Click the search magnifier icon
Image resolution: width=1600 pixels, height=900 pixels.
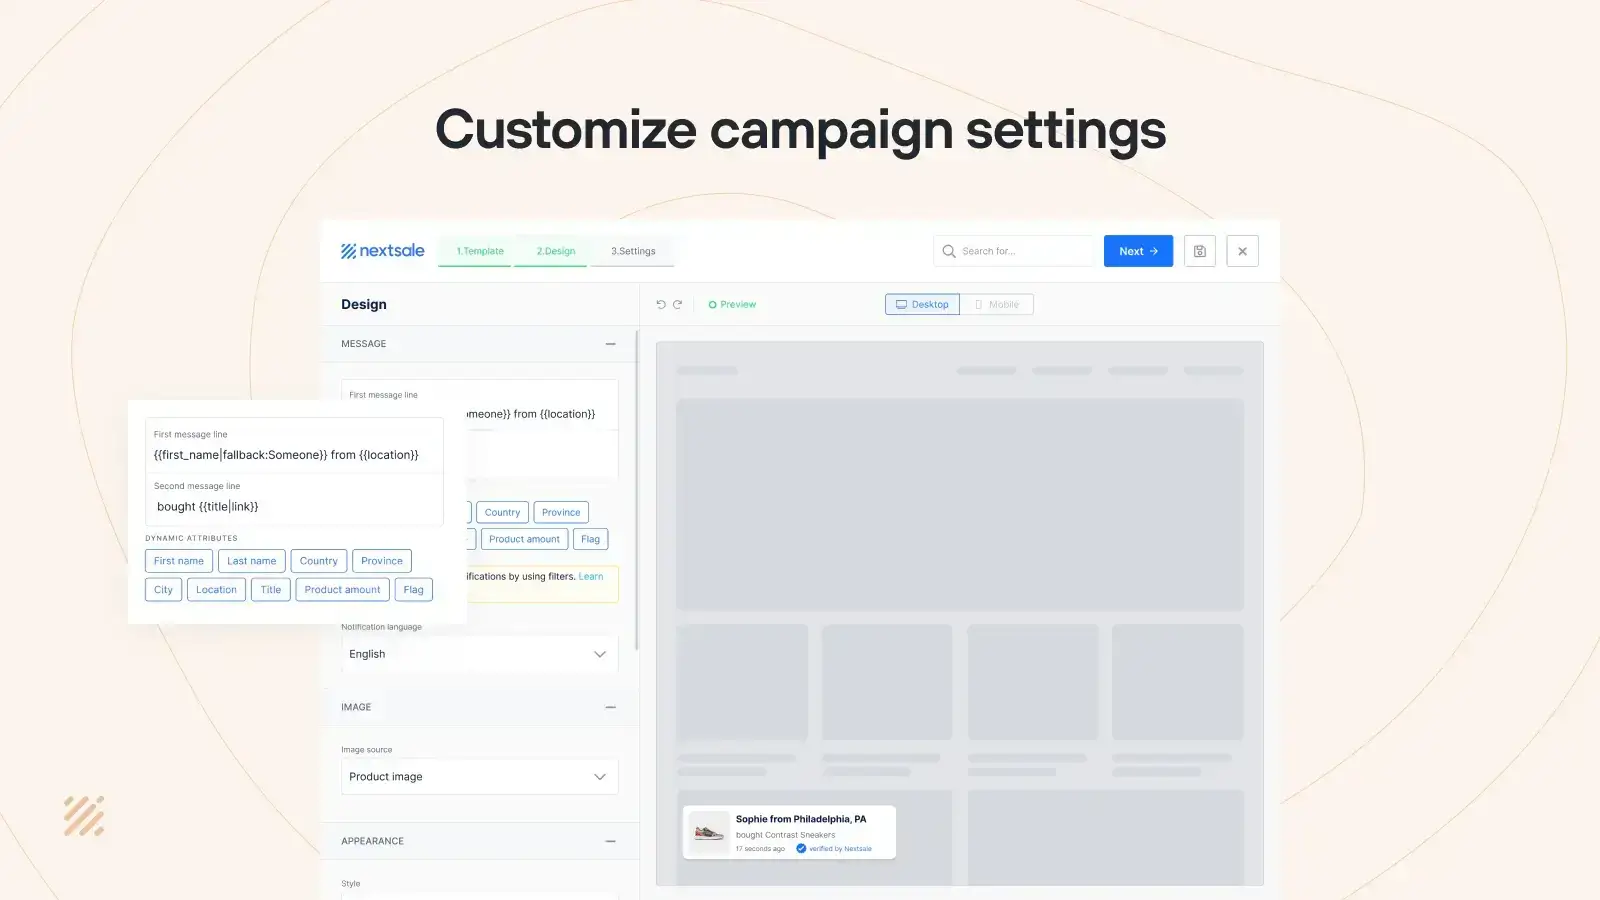coord(949,251)
